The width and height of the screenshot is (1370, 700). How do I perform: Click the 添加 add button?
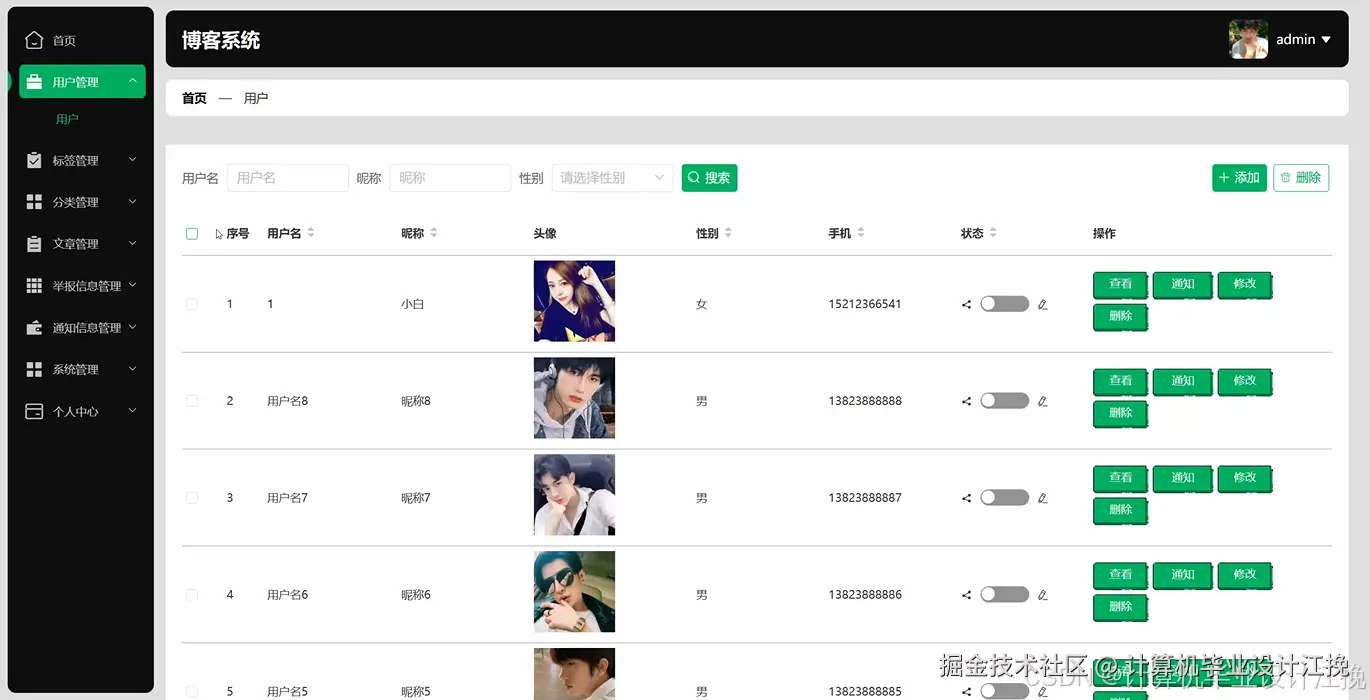tap(1239, 178)
